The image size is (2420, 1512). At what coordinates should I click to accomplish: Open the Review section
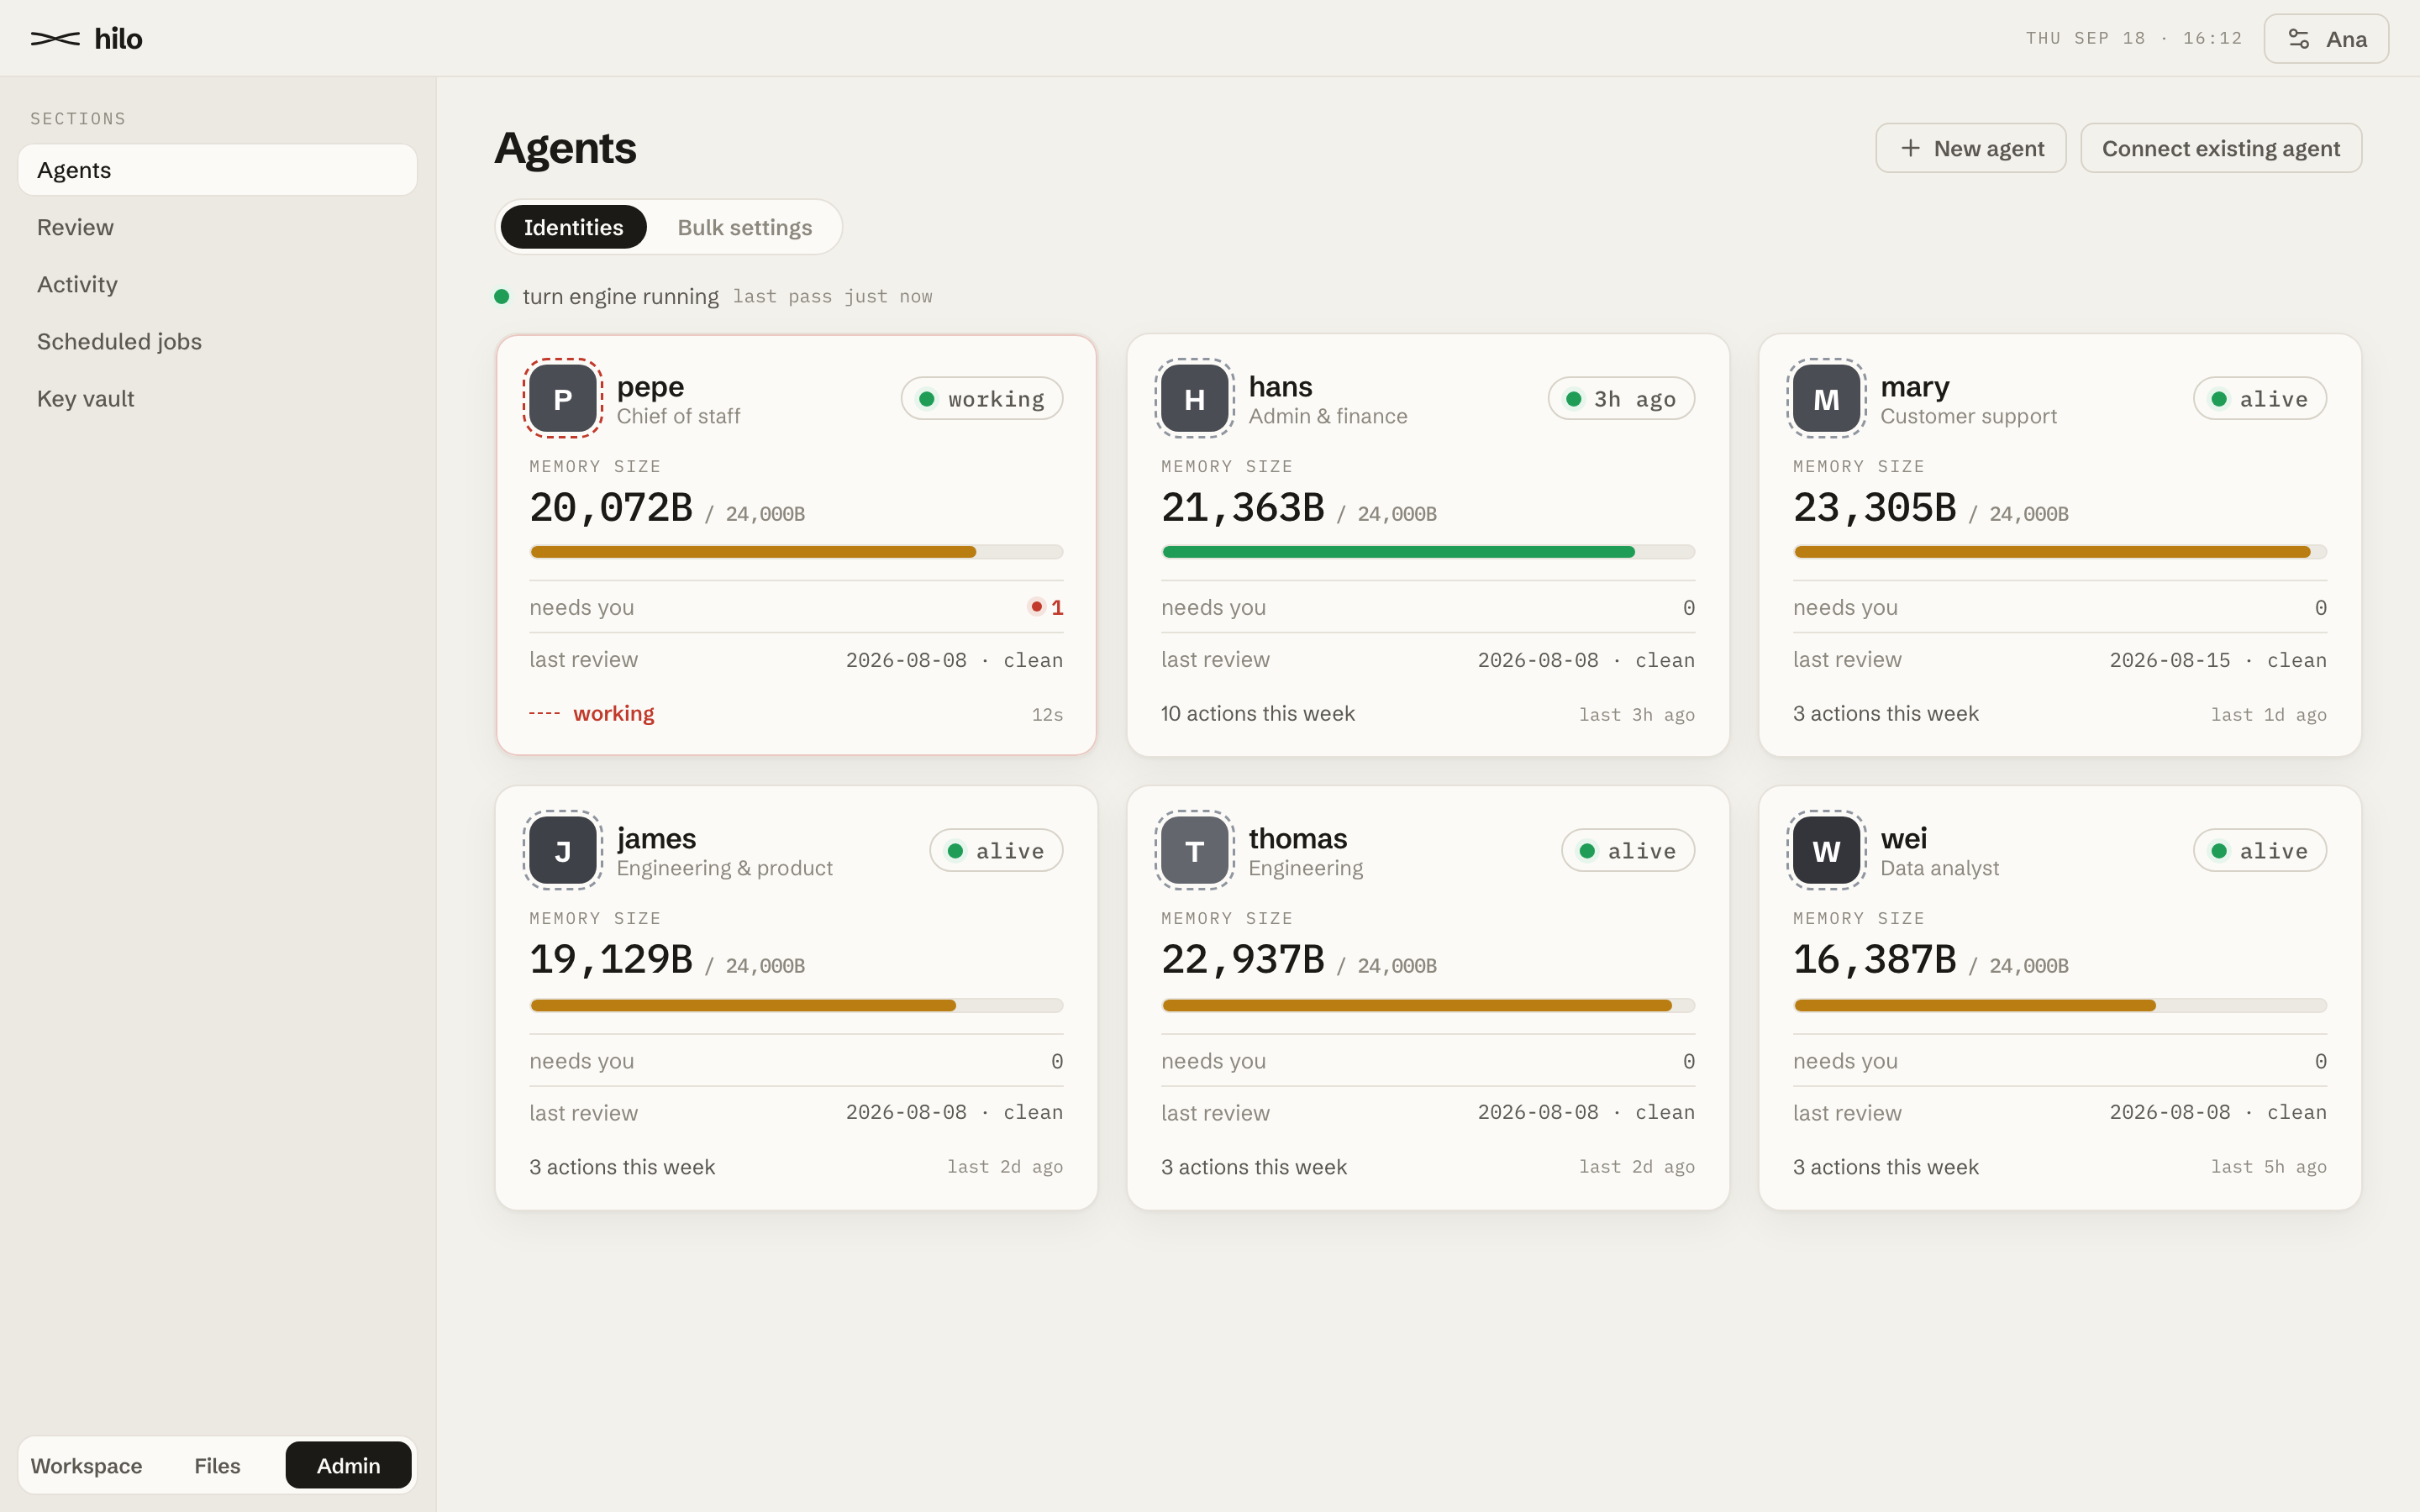(x=217, y=227)
